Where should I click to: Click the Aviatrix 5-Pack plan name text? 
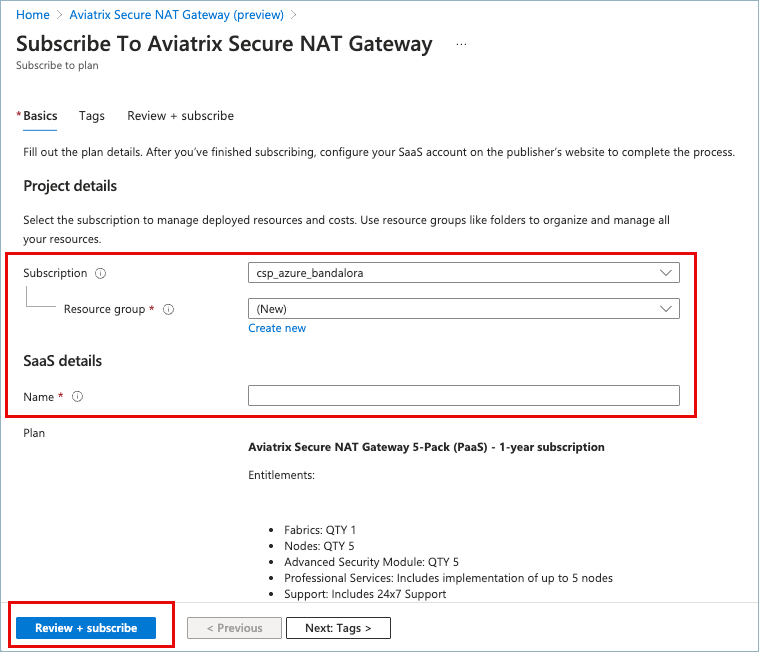[x=426, y=447]
